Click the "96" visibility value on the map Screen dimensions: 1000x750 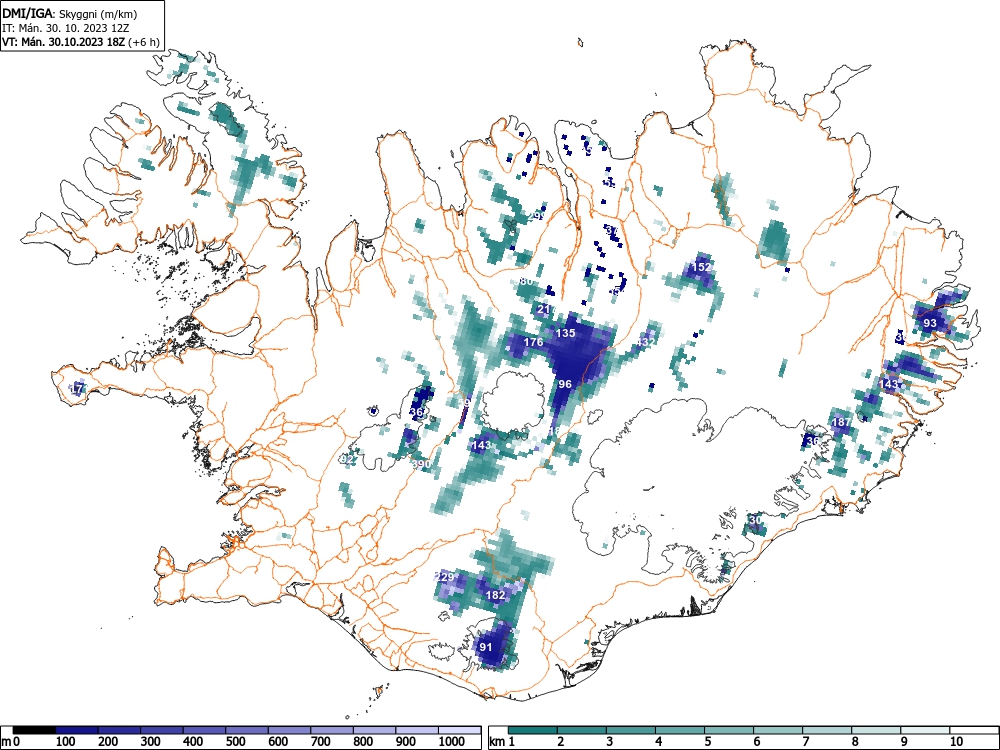(x=565, y=384)
